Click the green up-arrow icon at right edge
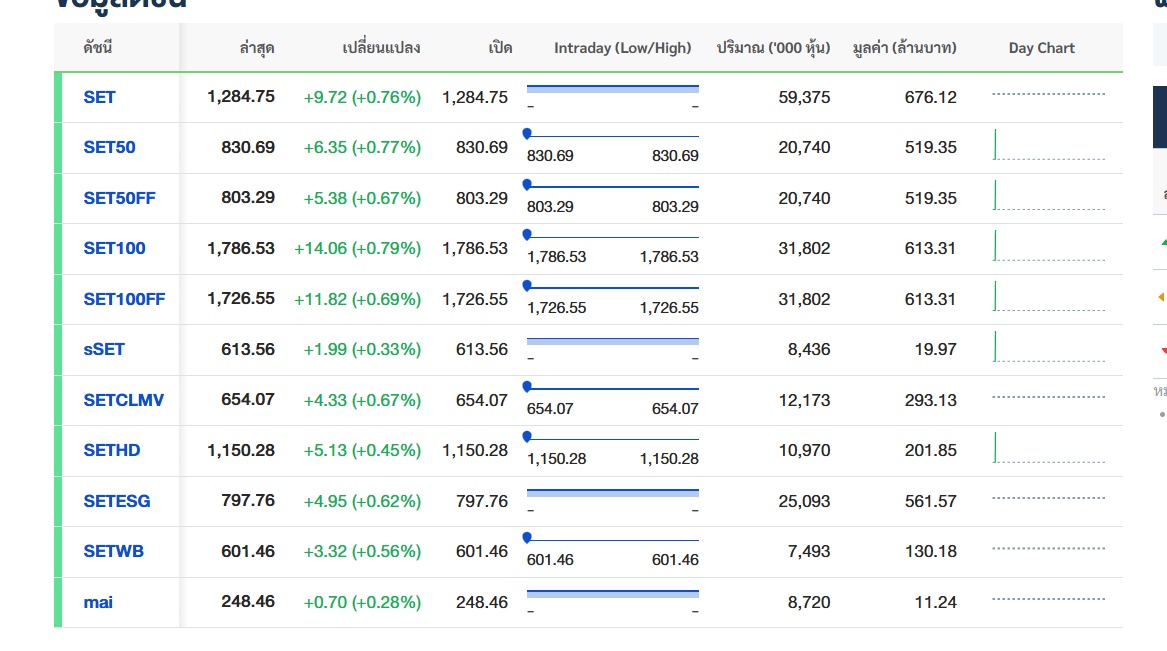This screenshot has width=1167, height=651. (1162, 241)
